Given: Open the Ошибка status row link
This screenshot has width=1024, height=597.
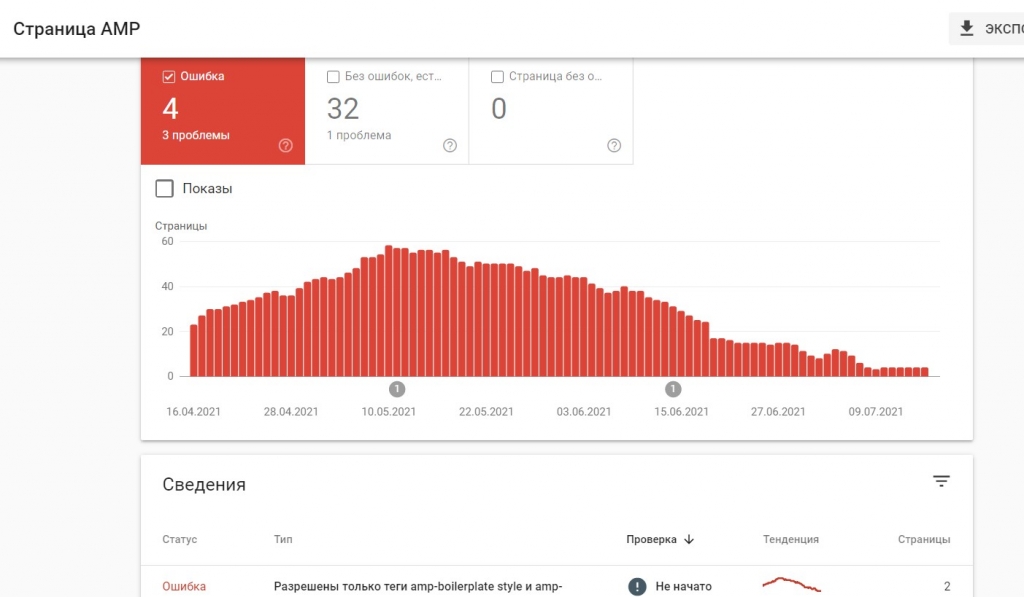Looking at the screenshot, I should pyautogui.click(x=184, y=587).
